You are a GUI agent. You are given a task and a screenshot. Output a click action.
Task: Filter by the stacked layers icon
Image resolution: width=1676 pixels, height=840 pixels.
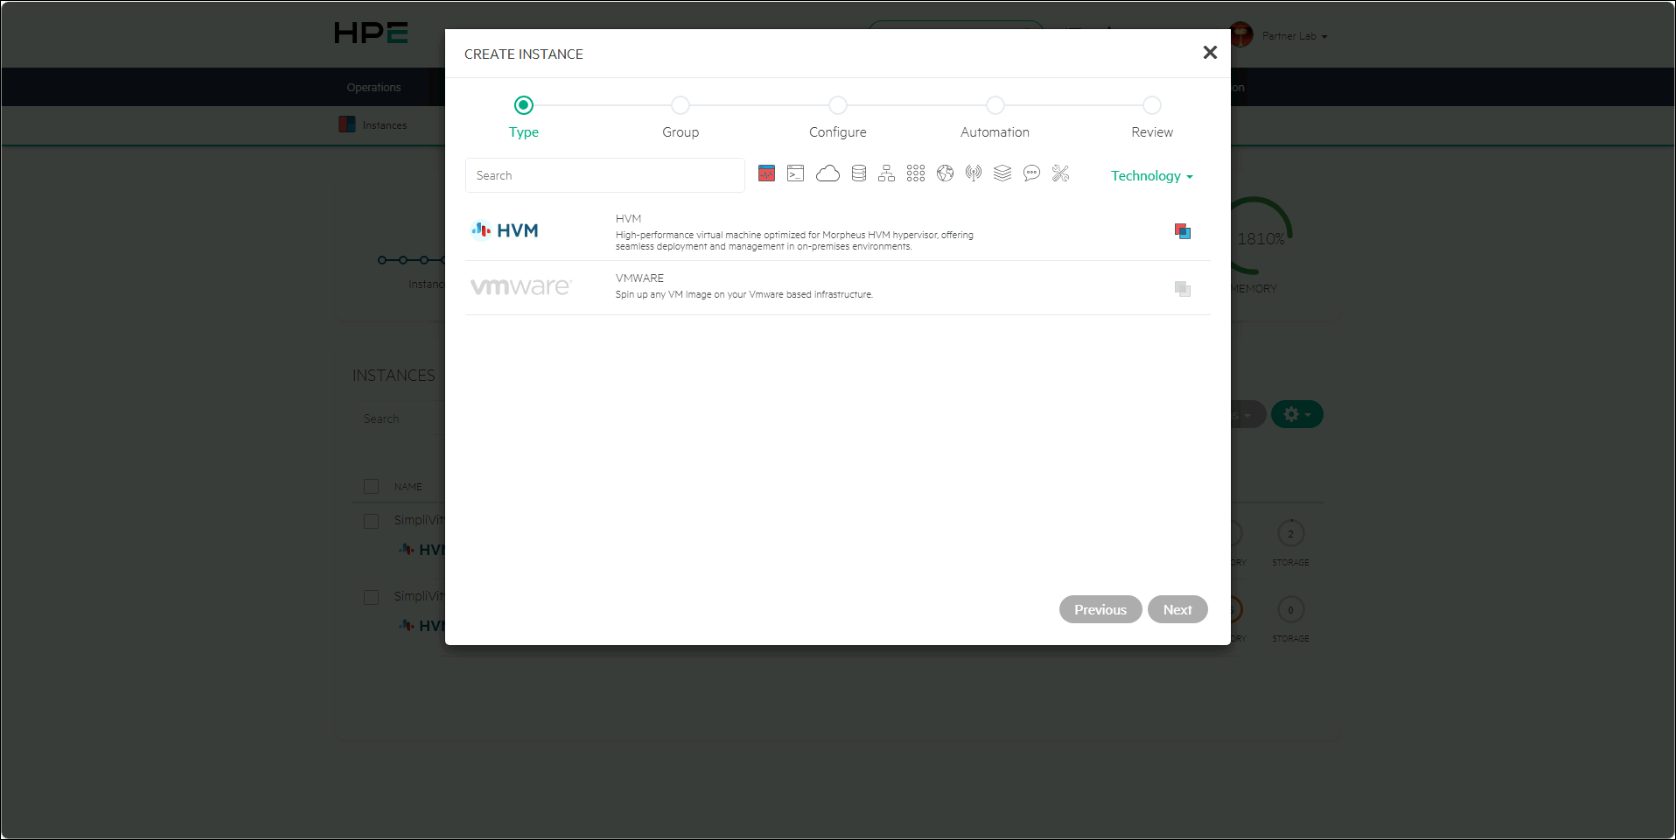click(x=1003, y=174)
